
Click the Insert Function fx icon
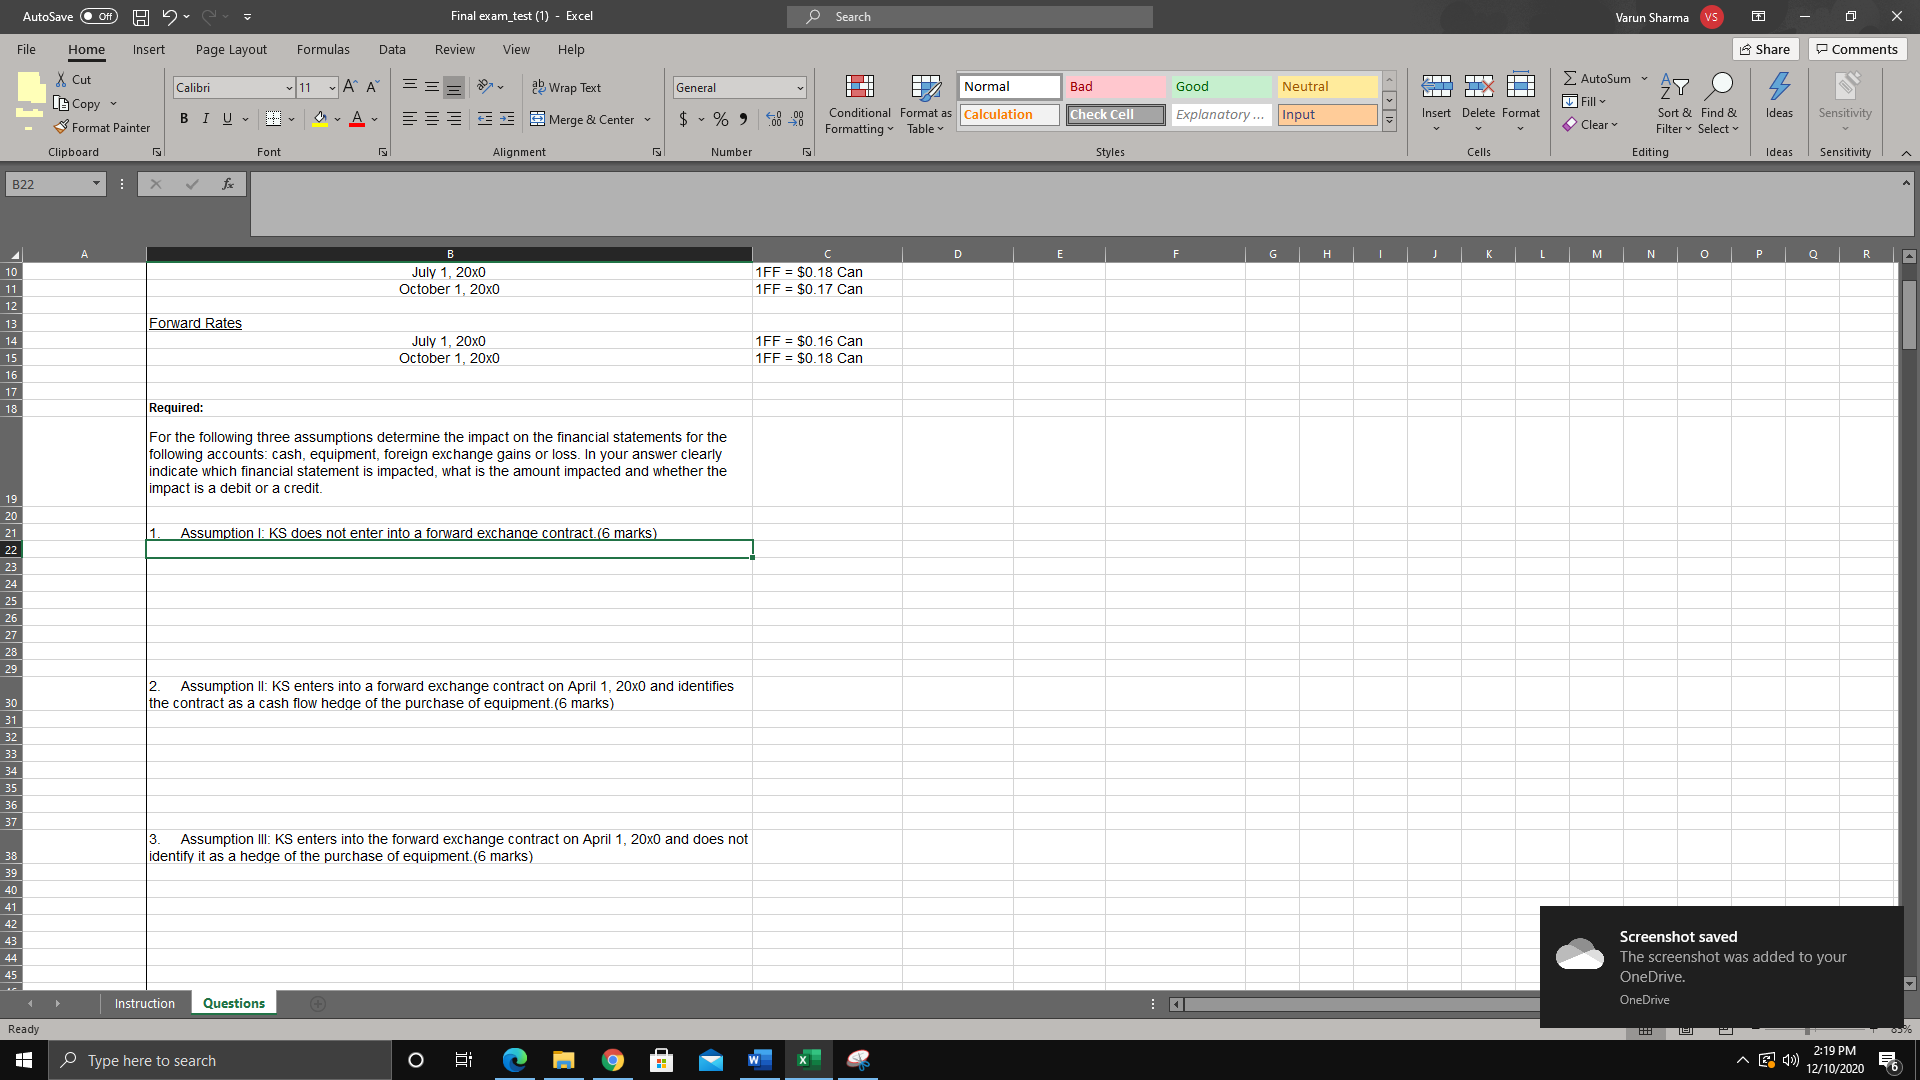228,184
